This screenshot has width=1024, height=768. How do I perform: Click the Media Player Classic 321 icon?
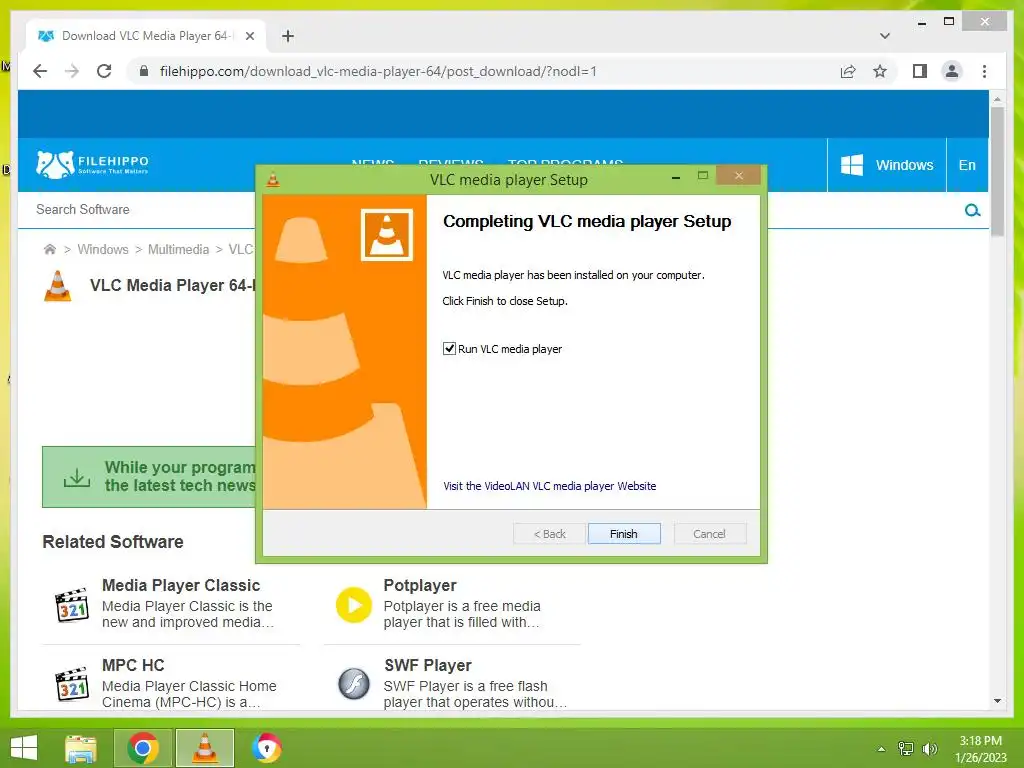point(72,605)
